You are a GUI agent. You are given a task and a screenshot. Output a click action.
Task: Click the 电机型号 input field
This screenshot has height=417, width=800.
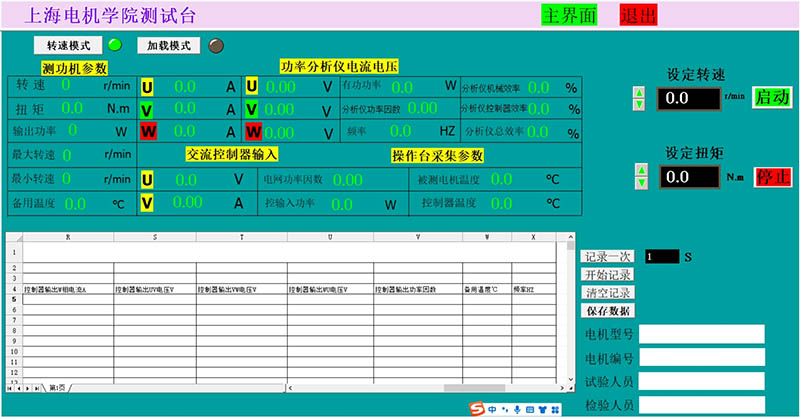pos(702,334)
